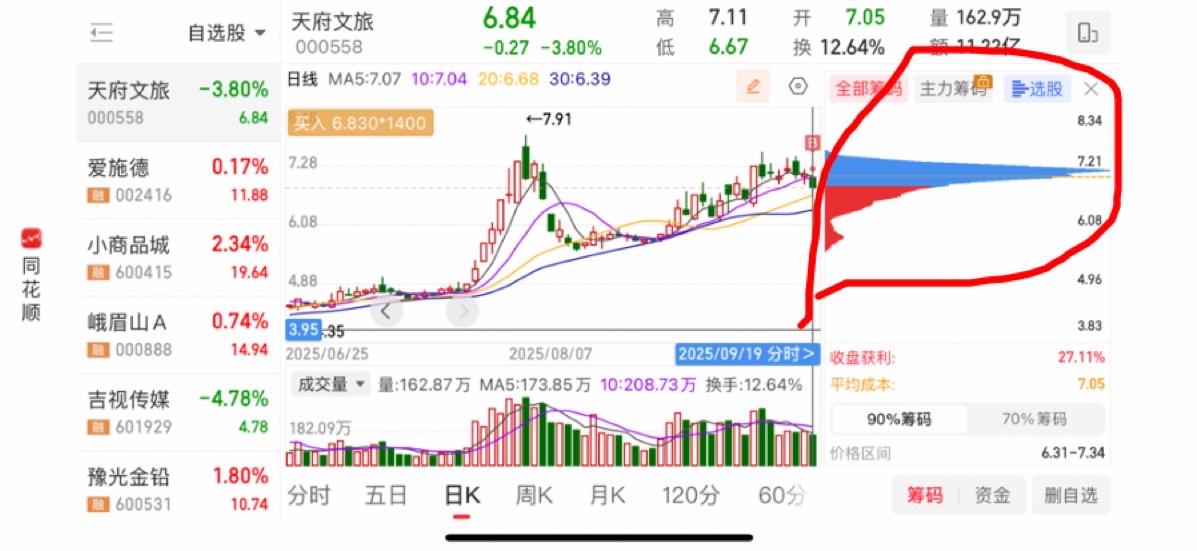Move chart left with arrow button
Image resolution: width=1197 pixels, height=551 pixels.
pos(386,311)
